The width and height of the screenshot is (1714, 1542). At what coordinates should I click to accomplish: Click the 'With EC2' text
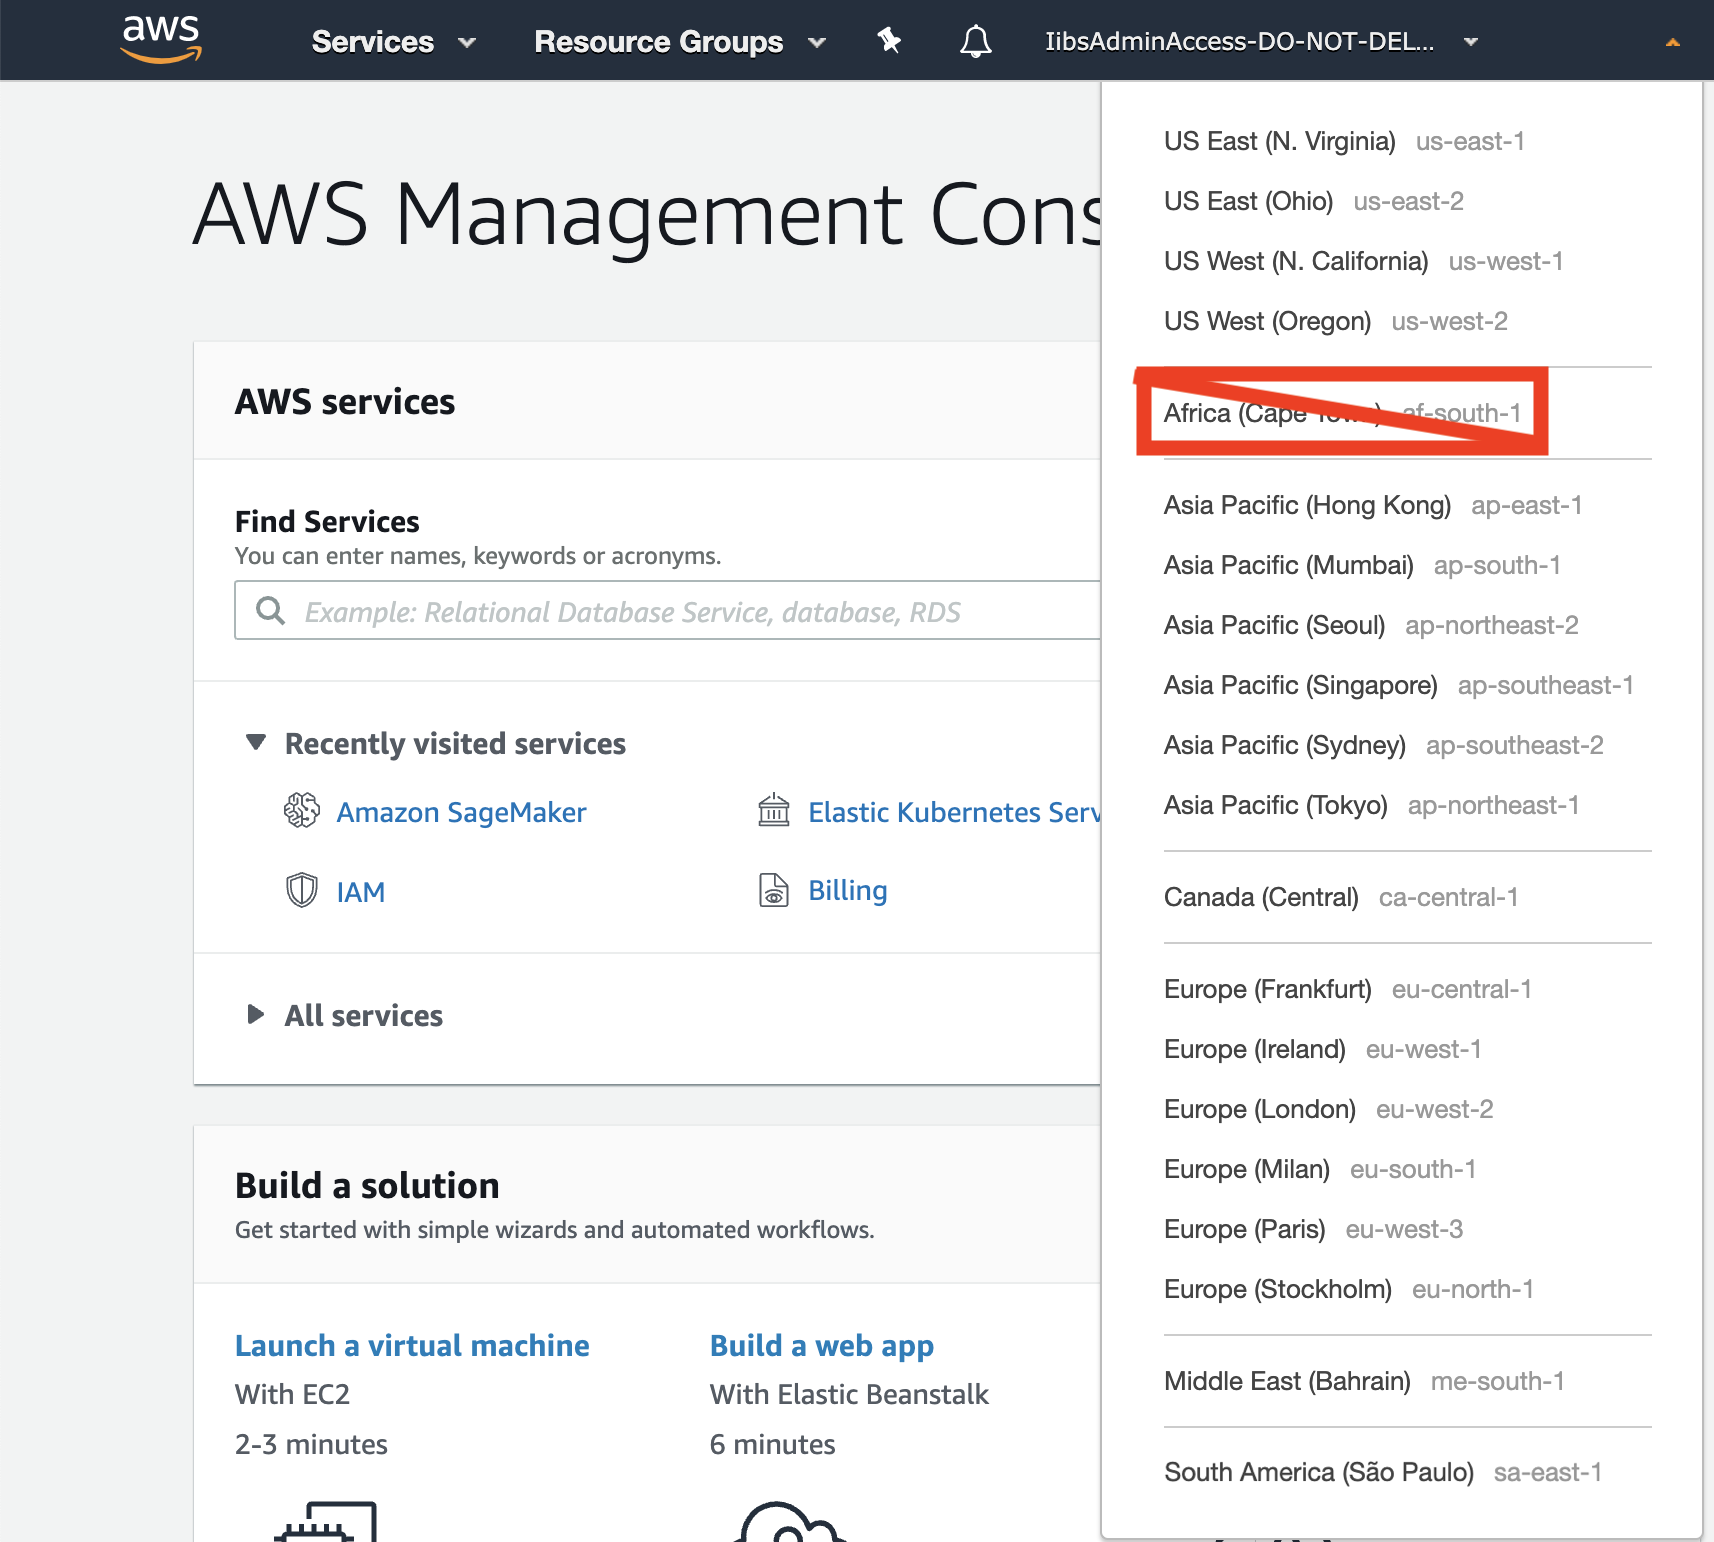(292, 1394)
